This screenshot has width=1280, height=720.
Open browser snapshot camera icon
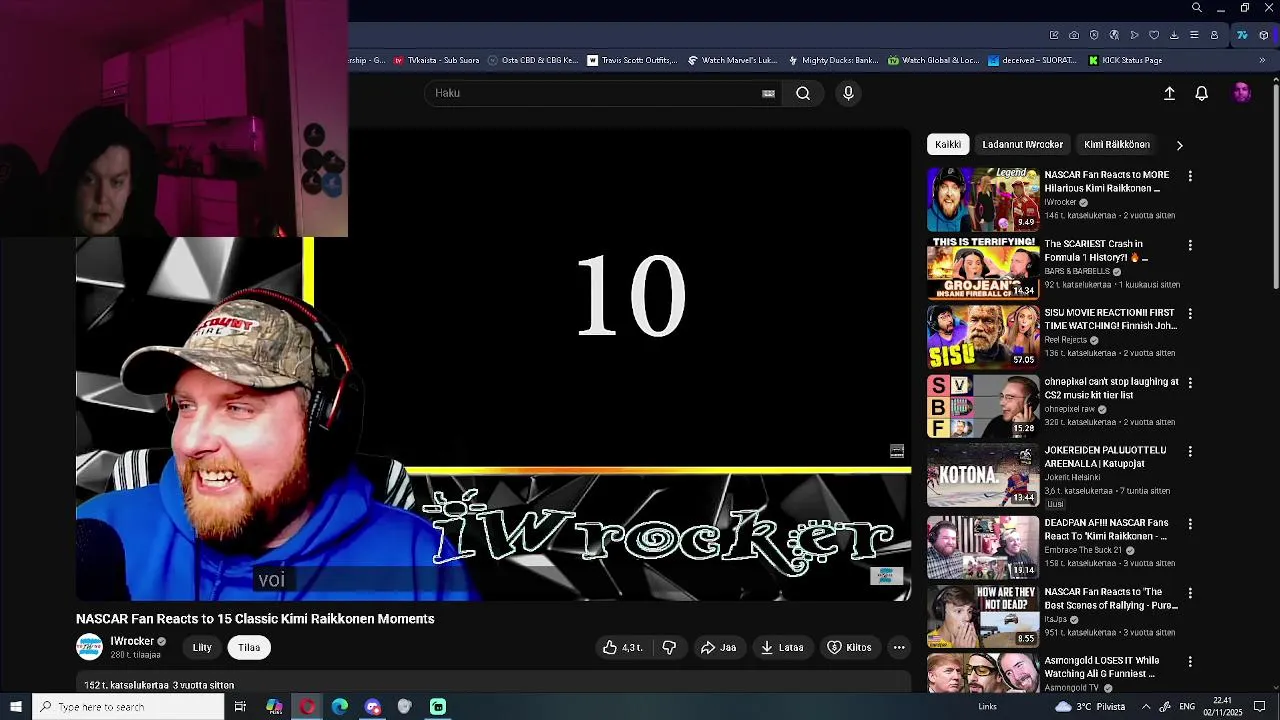click(1074, 35)
